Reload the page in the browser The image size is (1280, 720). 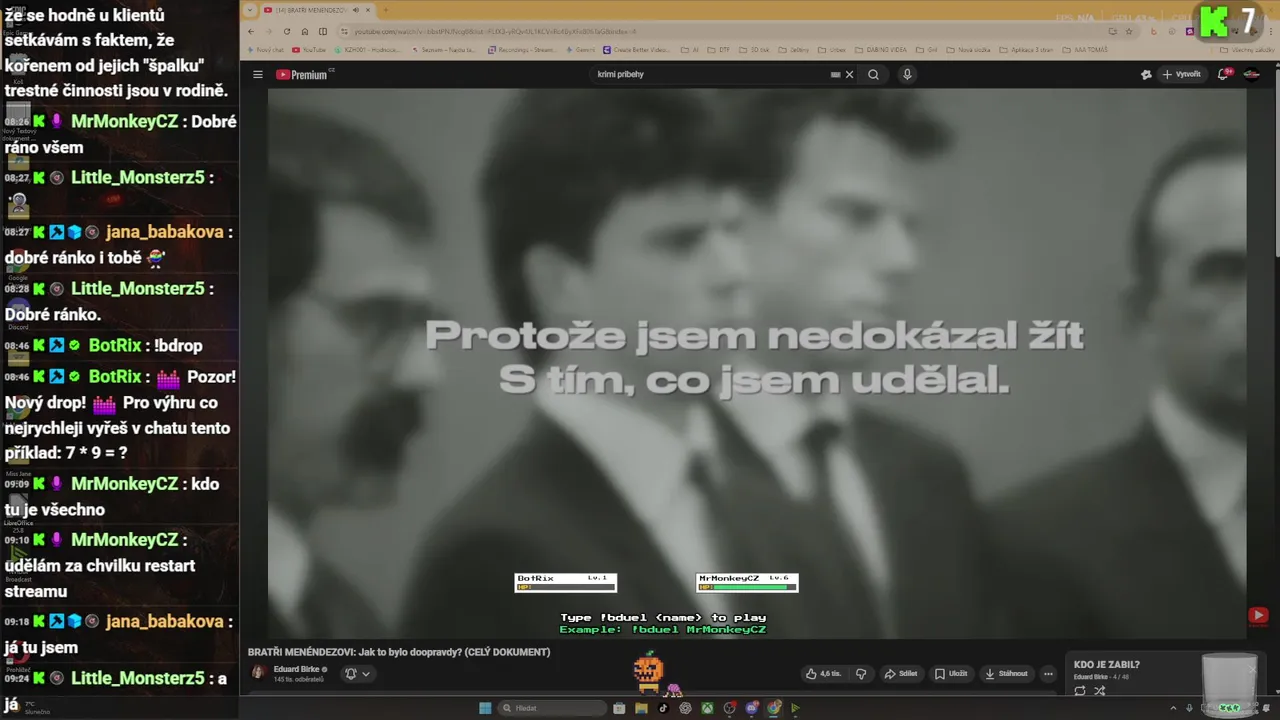287,31
